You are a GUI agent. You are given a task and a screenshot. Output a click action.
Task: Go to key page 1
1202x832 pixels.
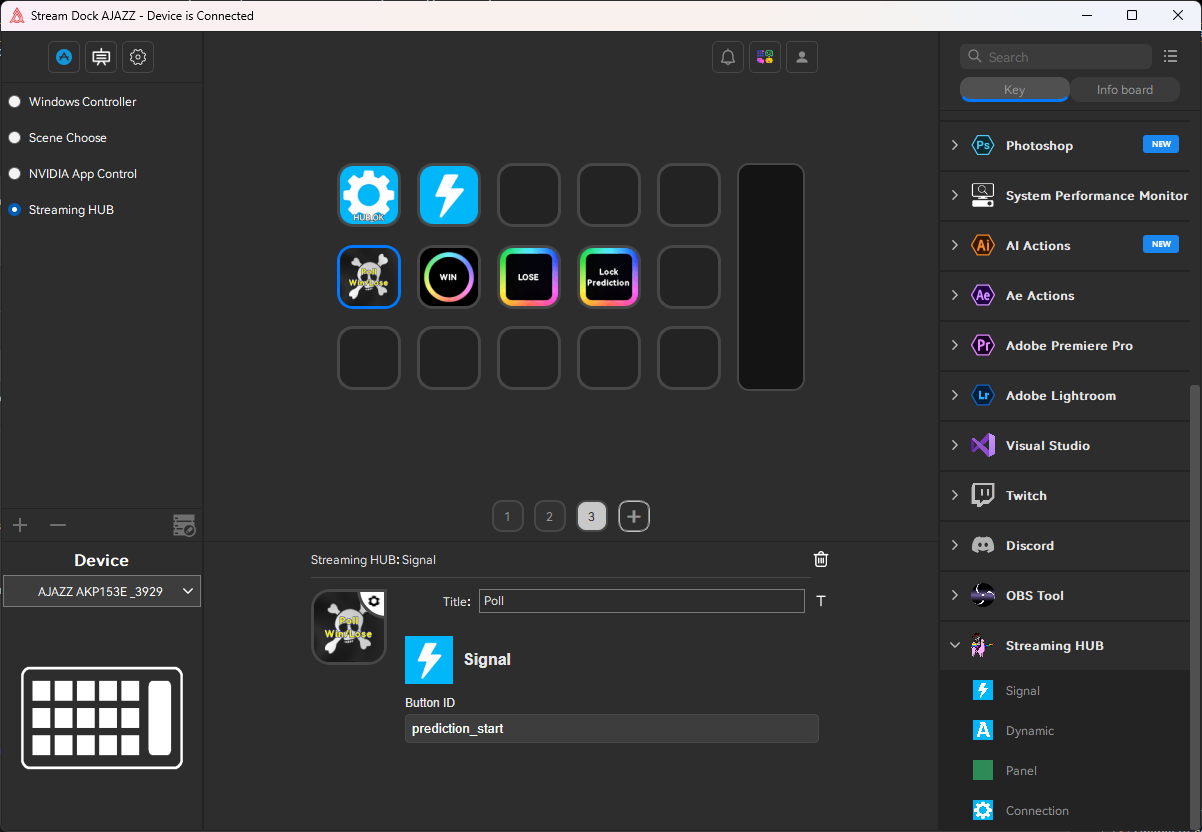[x=508, y=517]
